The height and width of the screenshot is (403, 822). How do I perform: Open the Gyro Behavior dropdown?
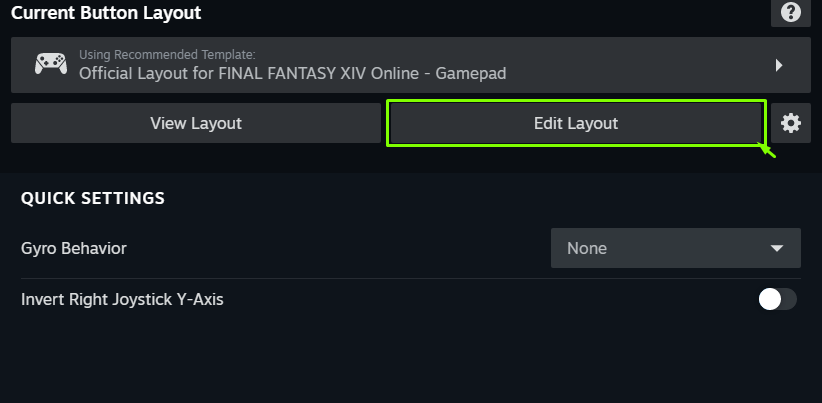(675, 248)
